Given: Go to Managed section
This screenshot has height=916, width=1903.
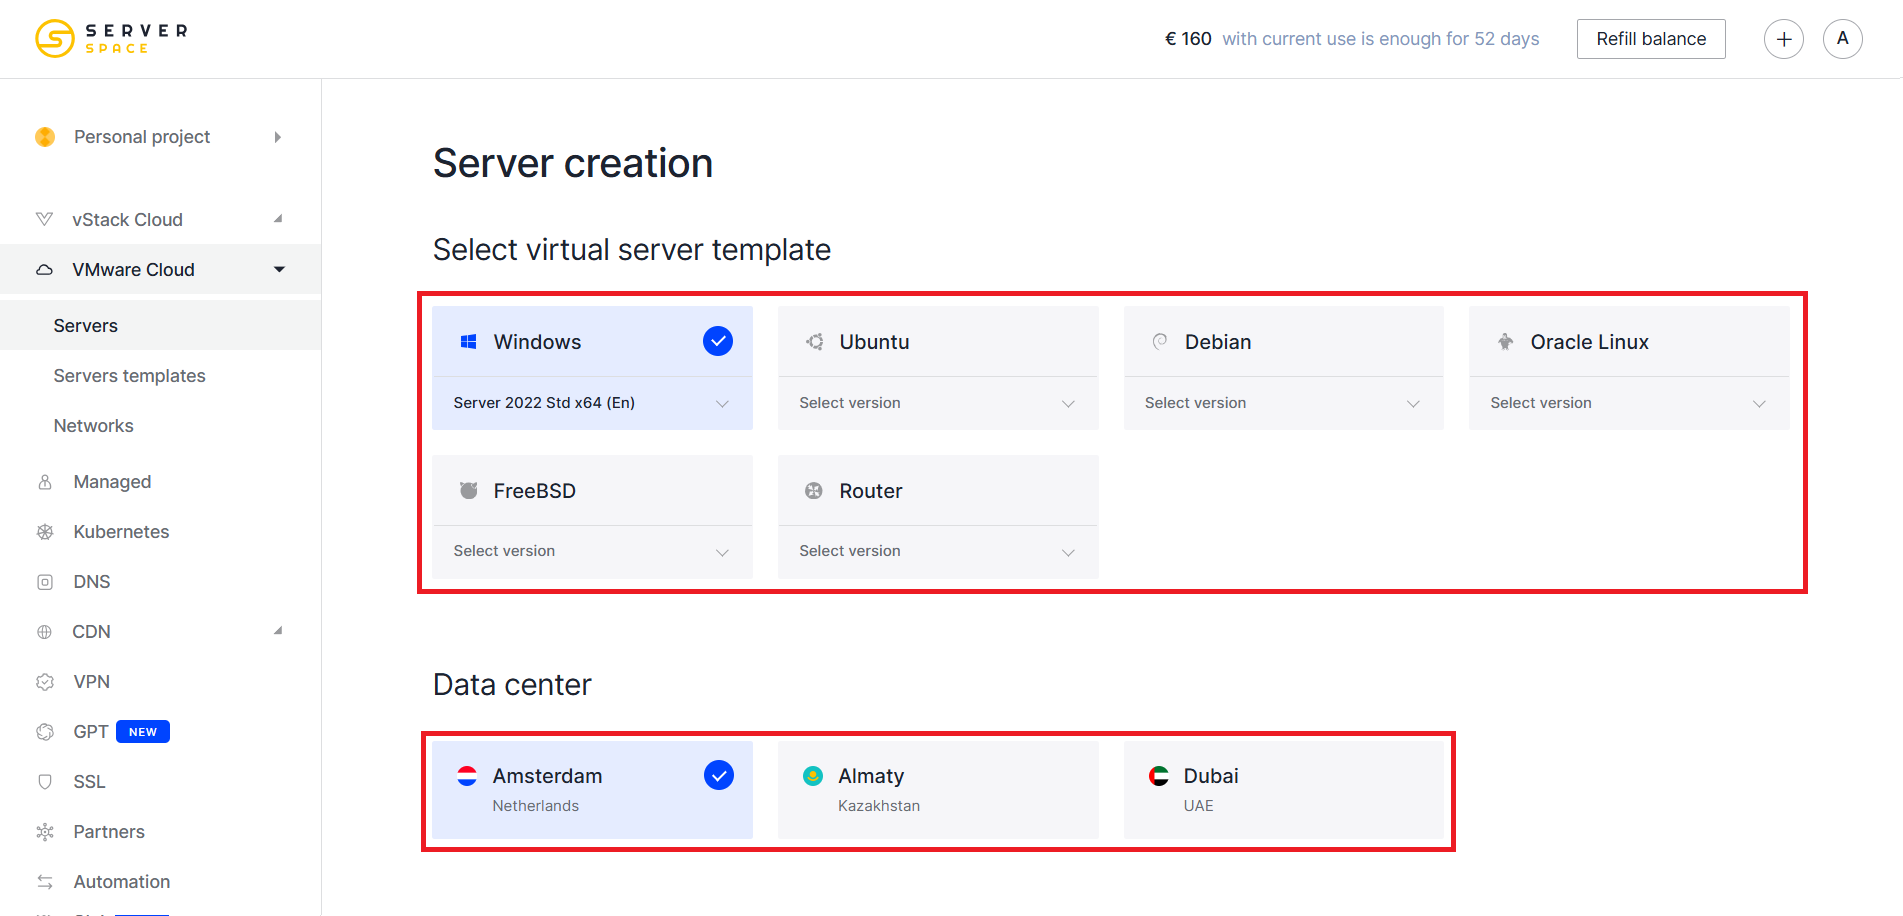Looking at the screenshot, I should pyautogui.click(x=112, y=482).
